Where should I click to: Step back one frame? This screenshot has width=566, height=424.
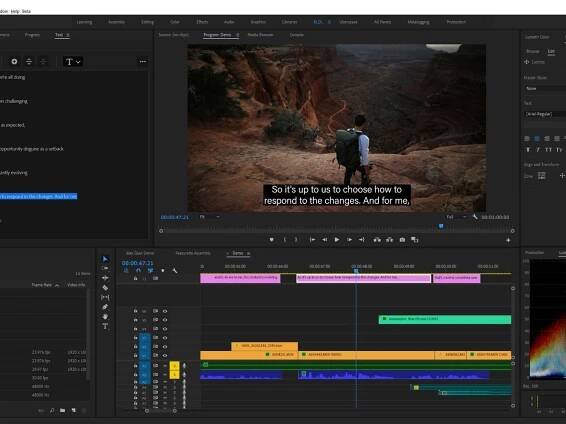[x=325, y=240]
